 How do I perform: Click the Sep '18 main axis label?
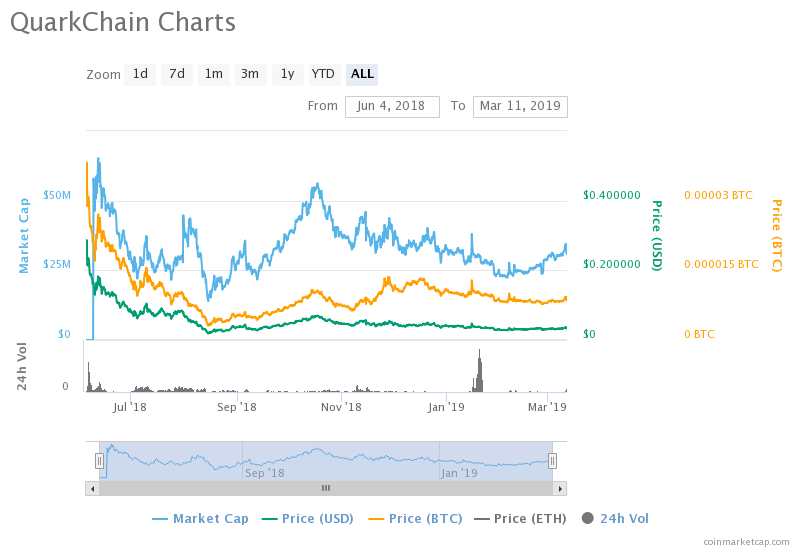point(237,407)
